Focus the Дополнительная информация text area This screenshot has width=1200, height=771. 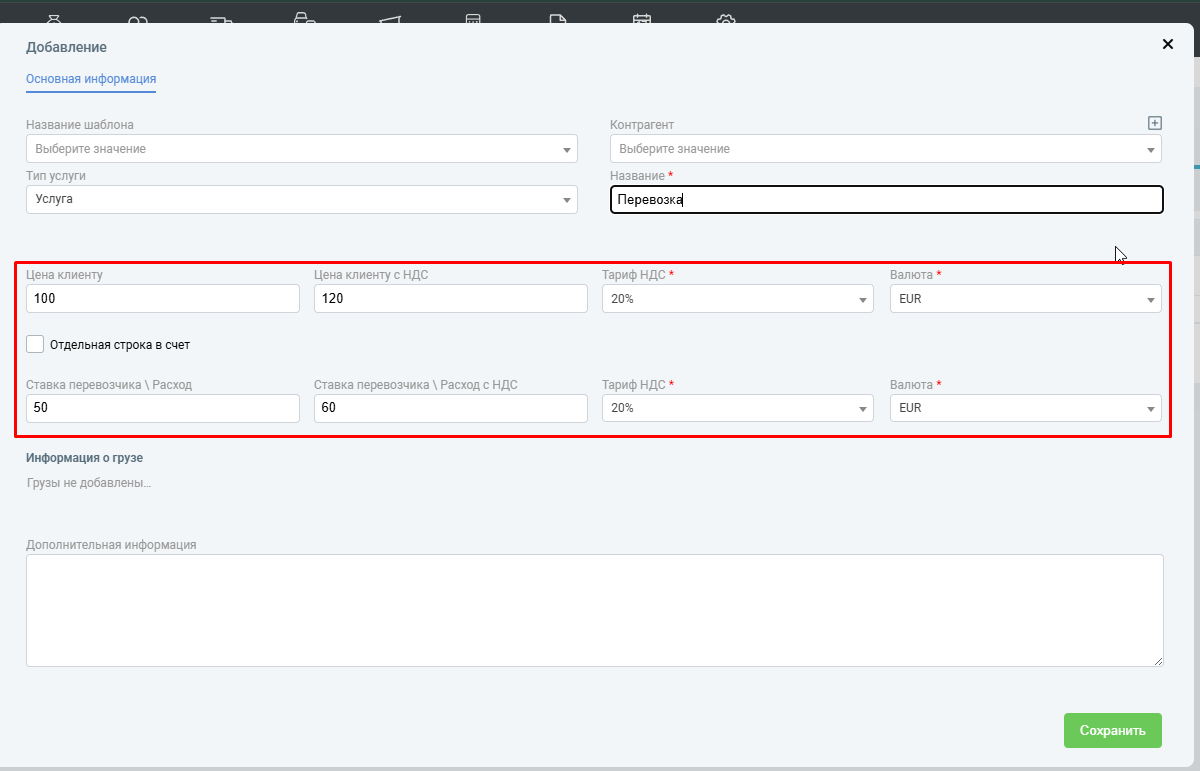594,610
